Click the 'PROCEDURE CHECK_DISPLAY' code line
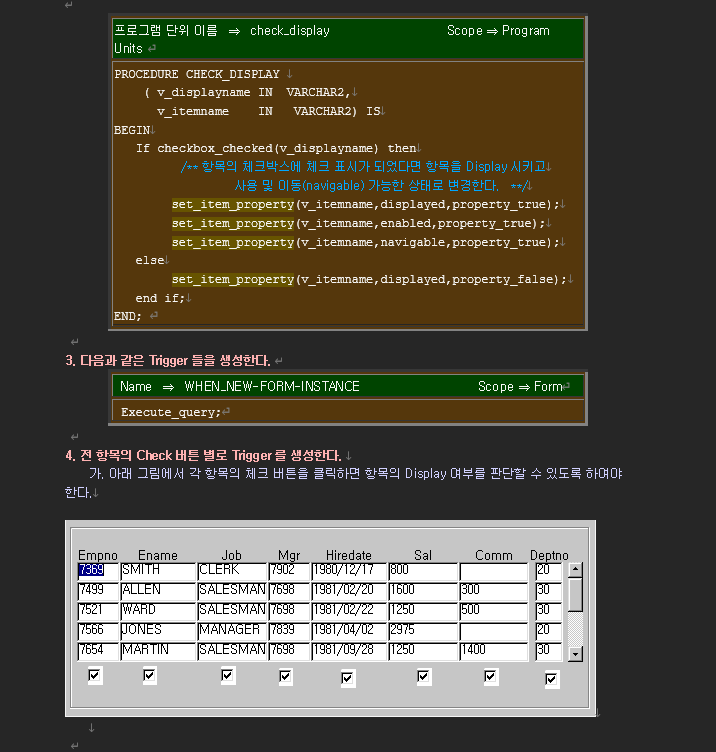716x752 pixels. pyautogui.click(x=197, y=74)
